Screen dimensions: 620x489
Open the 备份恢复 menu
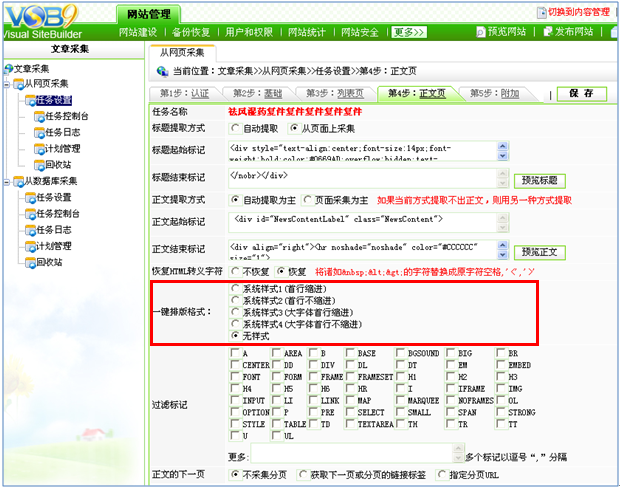tap(191, 32)
